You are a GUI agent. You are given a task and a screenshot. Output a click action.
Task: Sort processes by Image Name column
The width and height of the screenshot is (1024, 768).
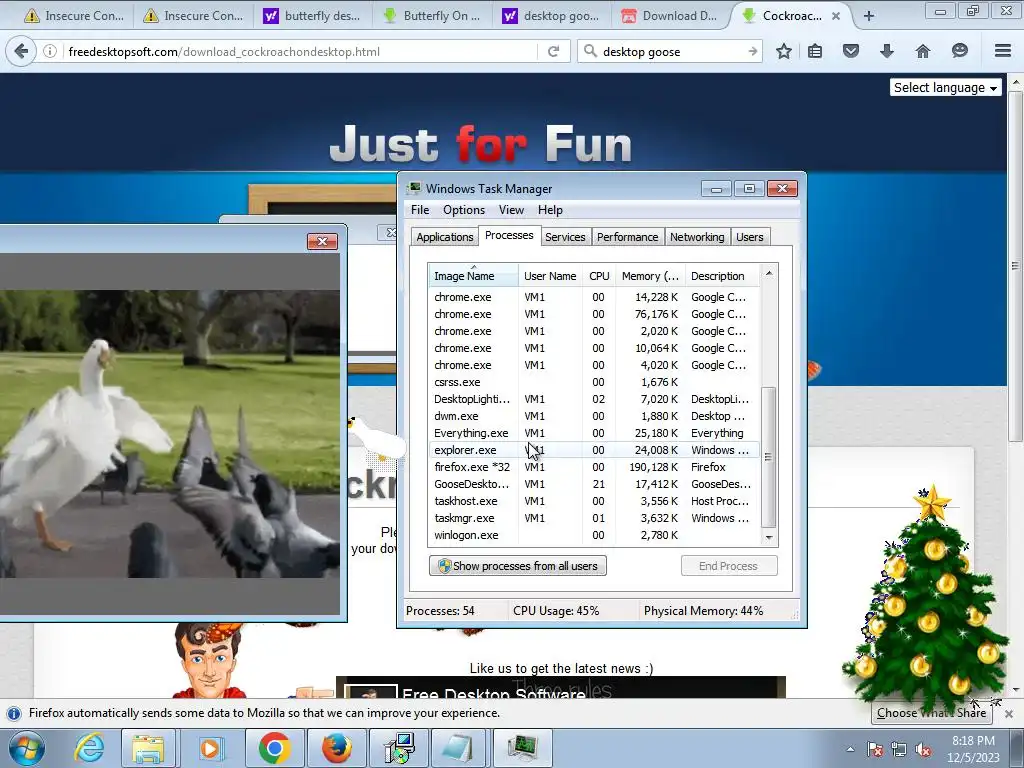coord(473,276)
